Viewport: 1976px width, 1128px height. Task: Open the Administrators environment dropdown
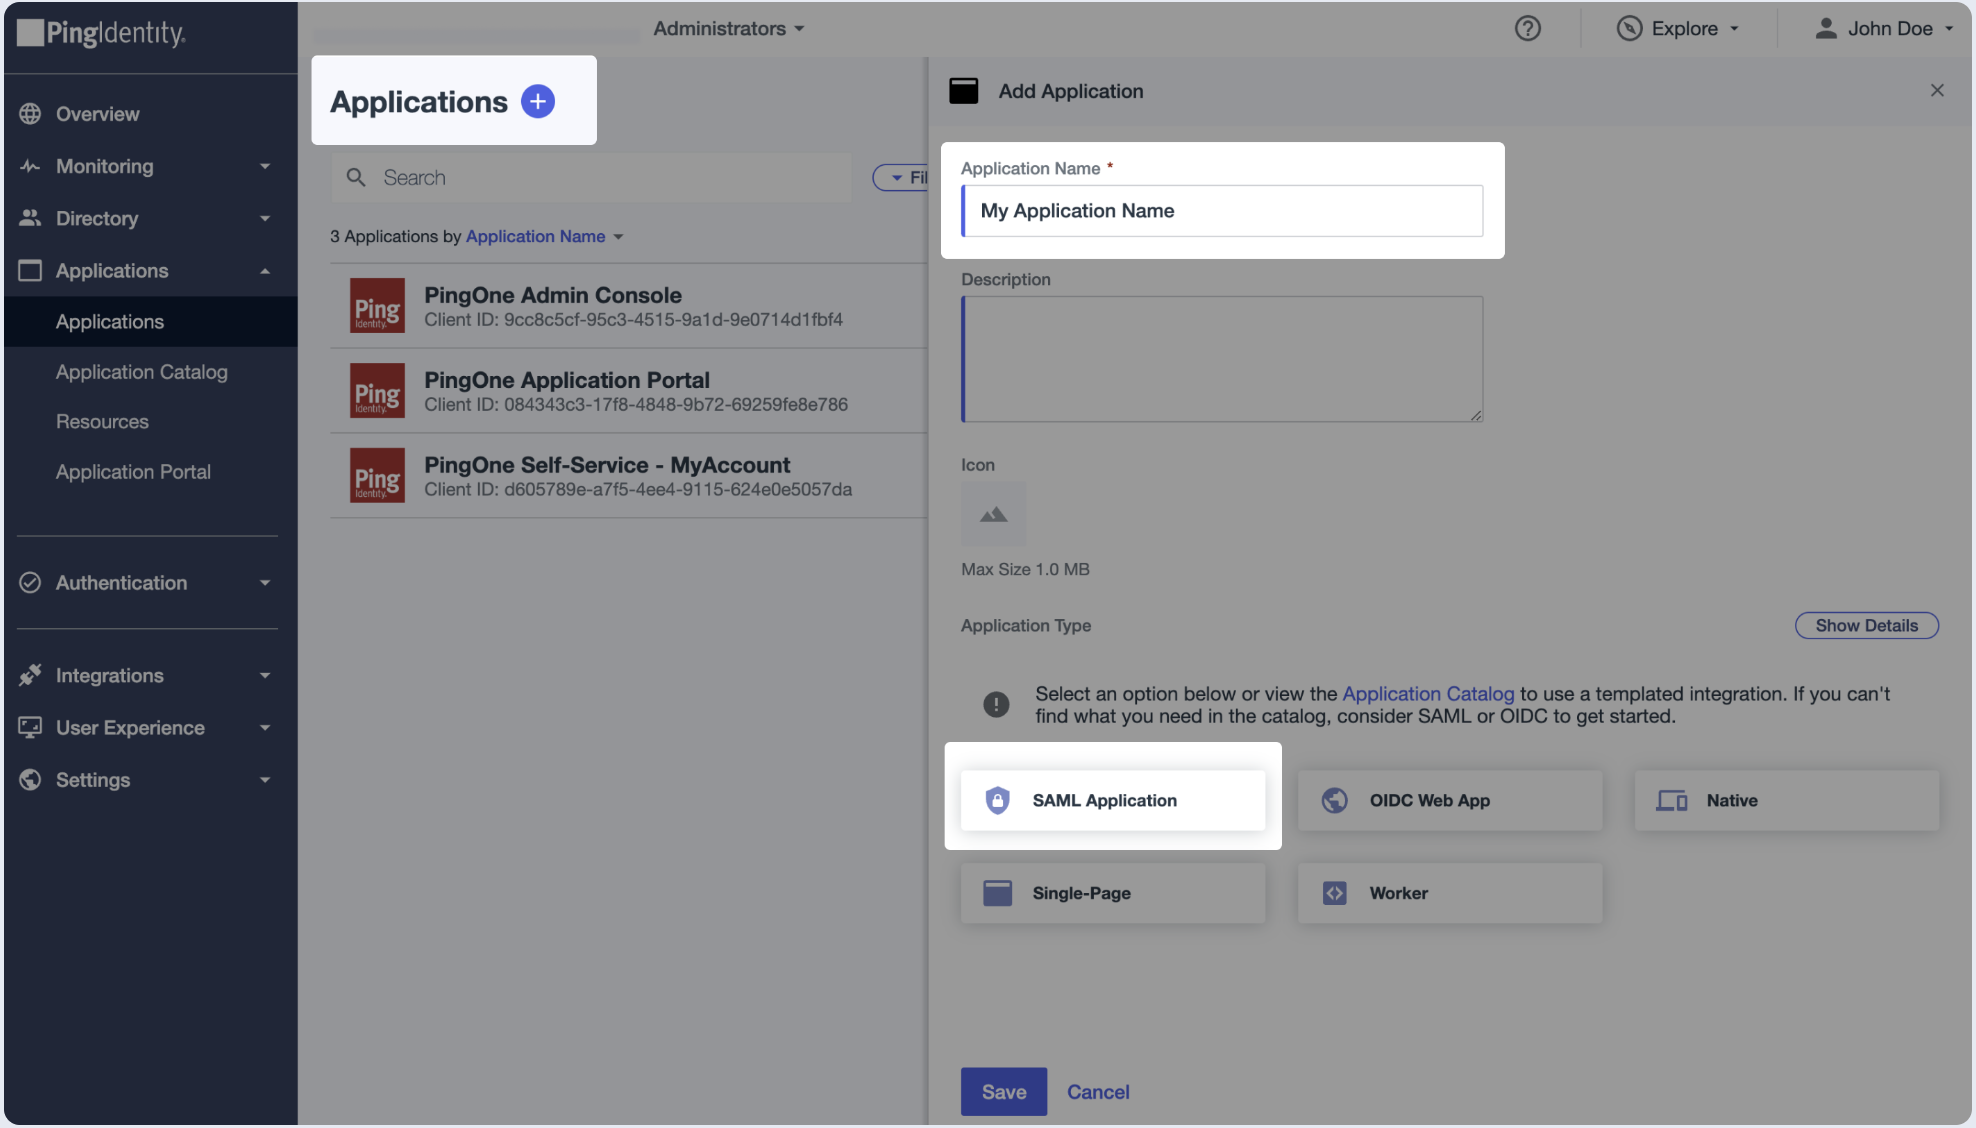728,28
